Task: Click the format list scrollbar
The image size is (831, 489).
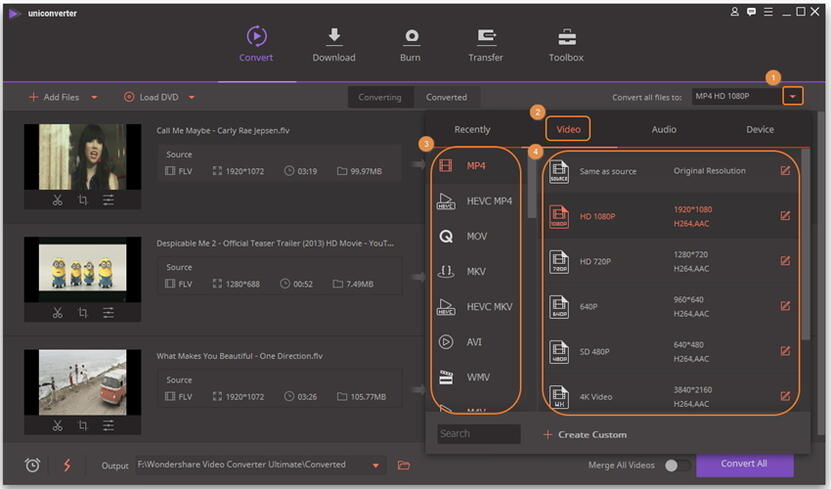Action: click(532, 183)
